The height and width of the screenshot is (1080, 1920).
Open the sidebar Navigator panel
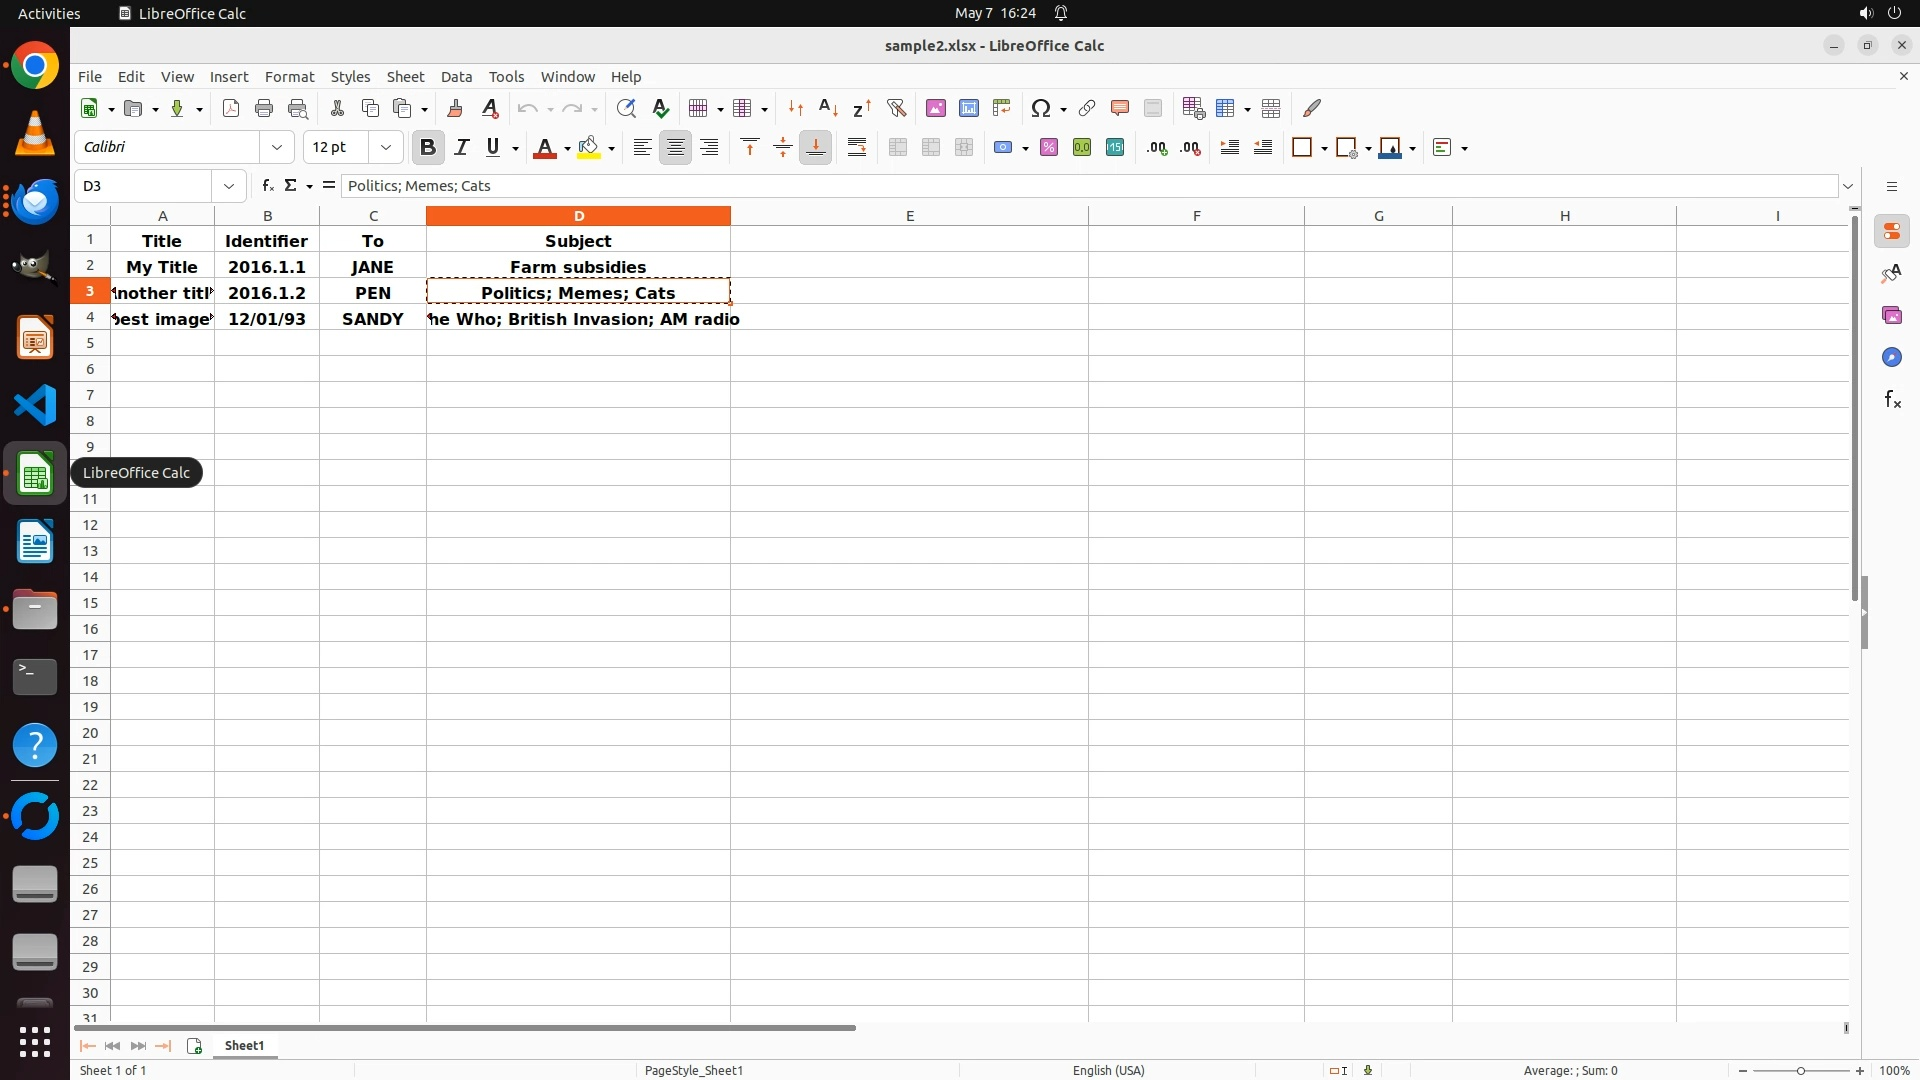coord(1891,357)
